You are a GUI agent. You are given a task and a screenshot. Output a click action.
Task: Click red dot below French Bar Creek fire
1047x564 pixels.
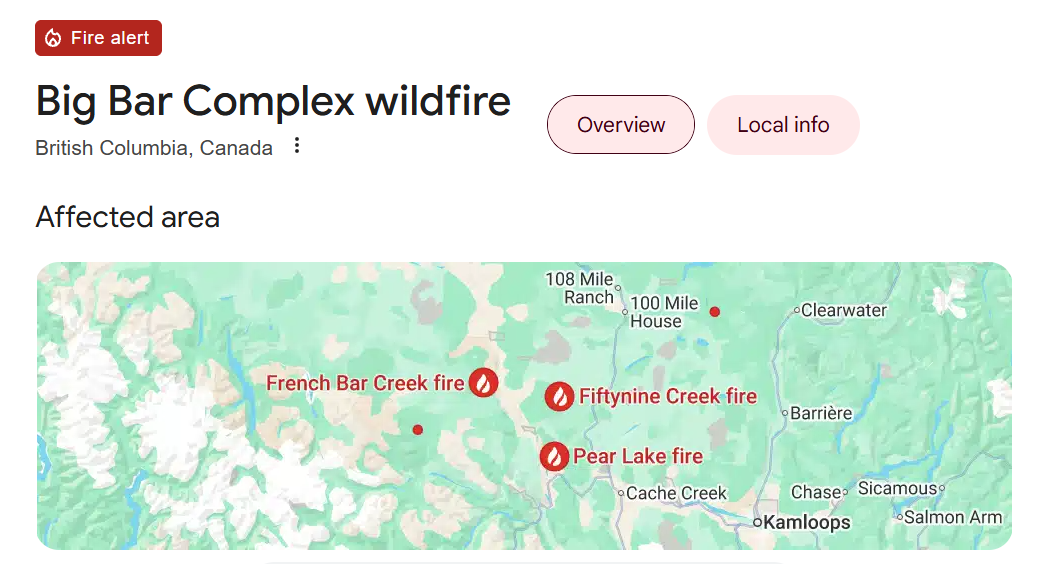tap(417, 430)
